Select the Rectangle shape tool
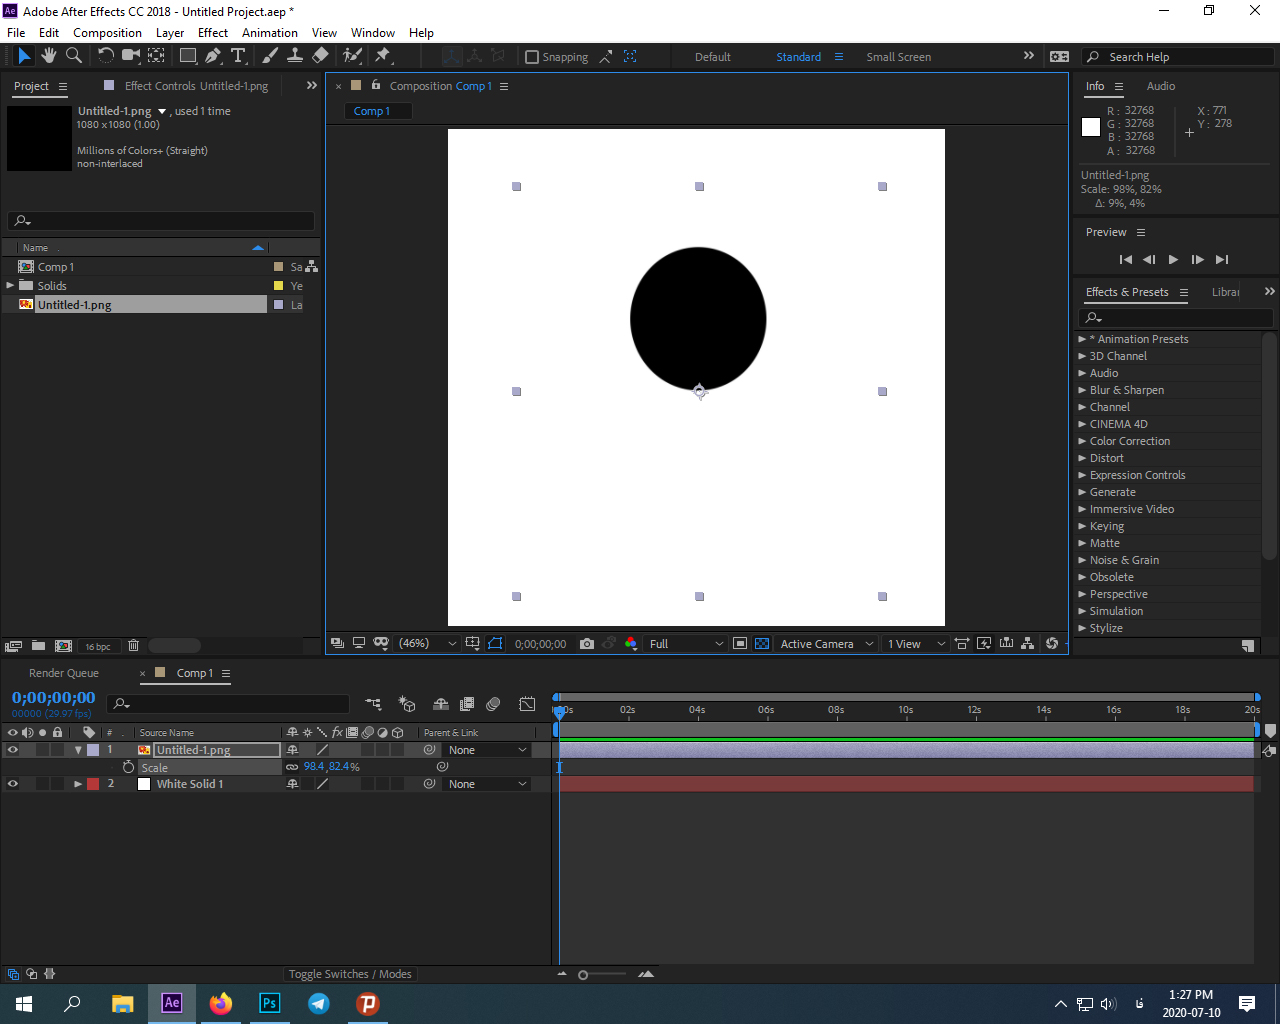Image resolution: width=1280 pixels, height=1024 pixels. (188, 56)
